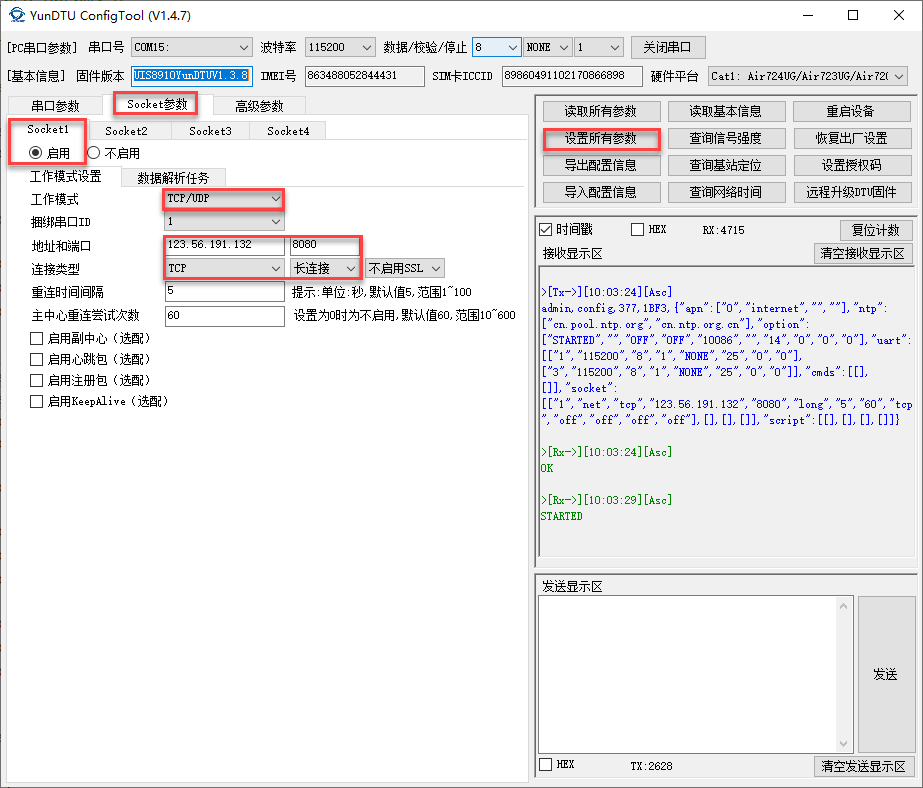
Task: Click the 设置所有参数 button
Action: (601, 138)
